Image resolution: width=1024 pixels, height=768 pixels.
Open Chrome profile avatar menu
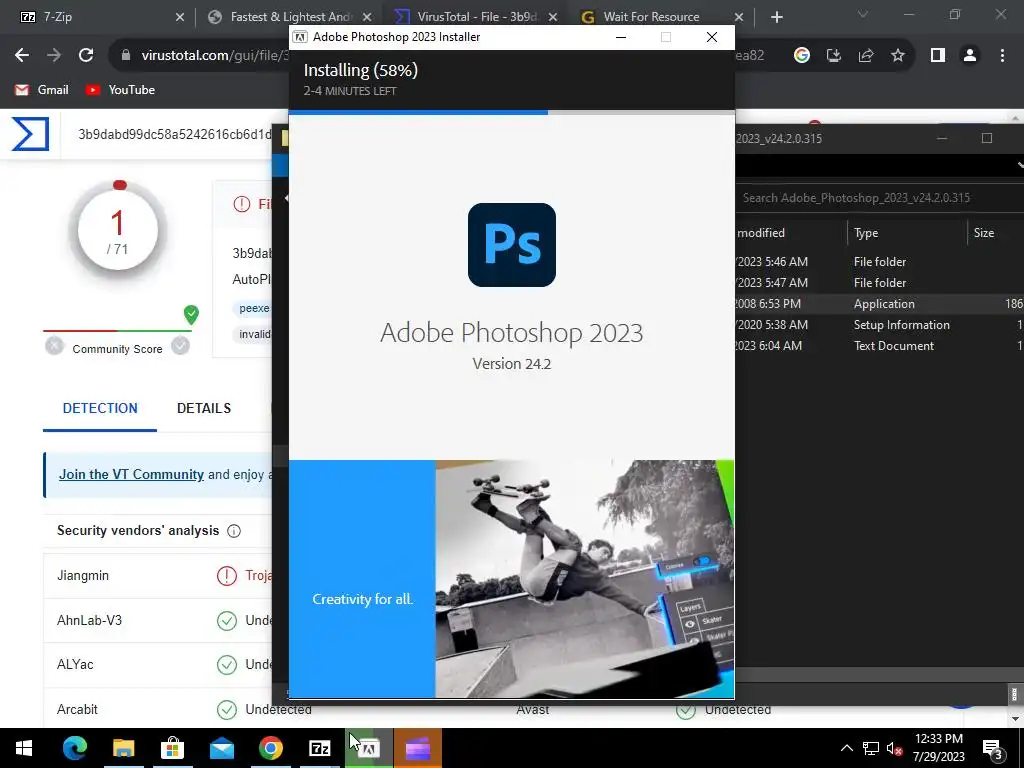coord(970,56)
